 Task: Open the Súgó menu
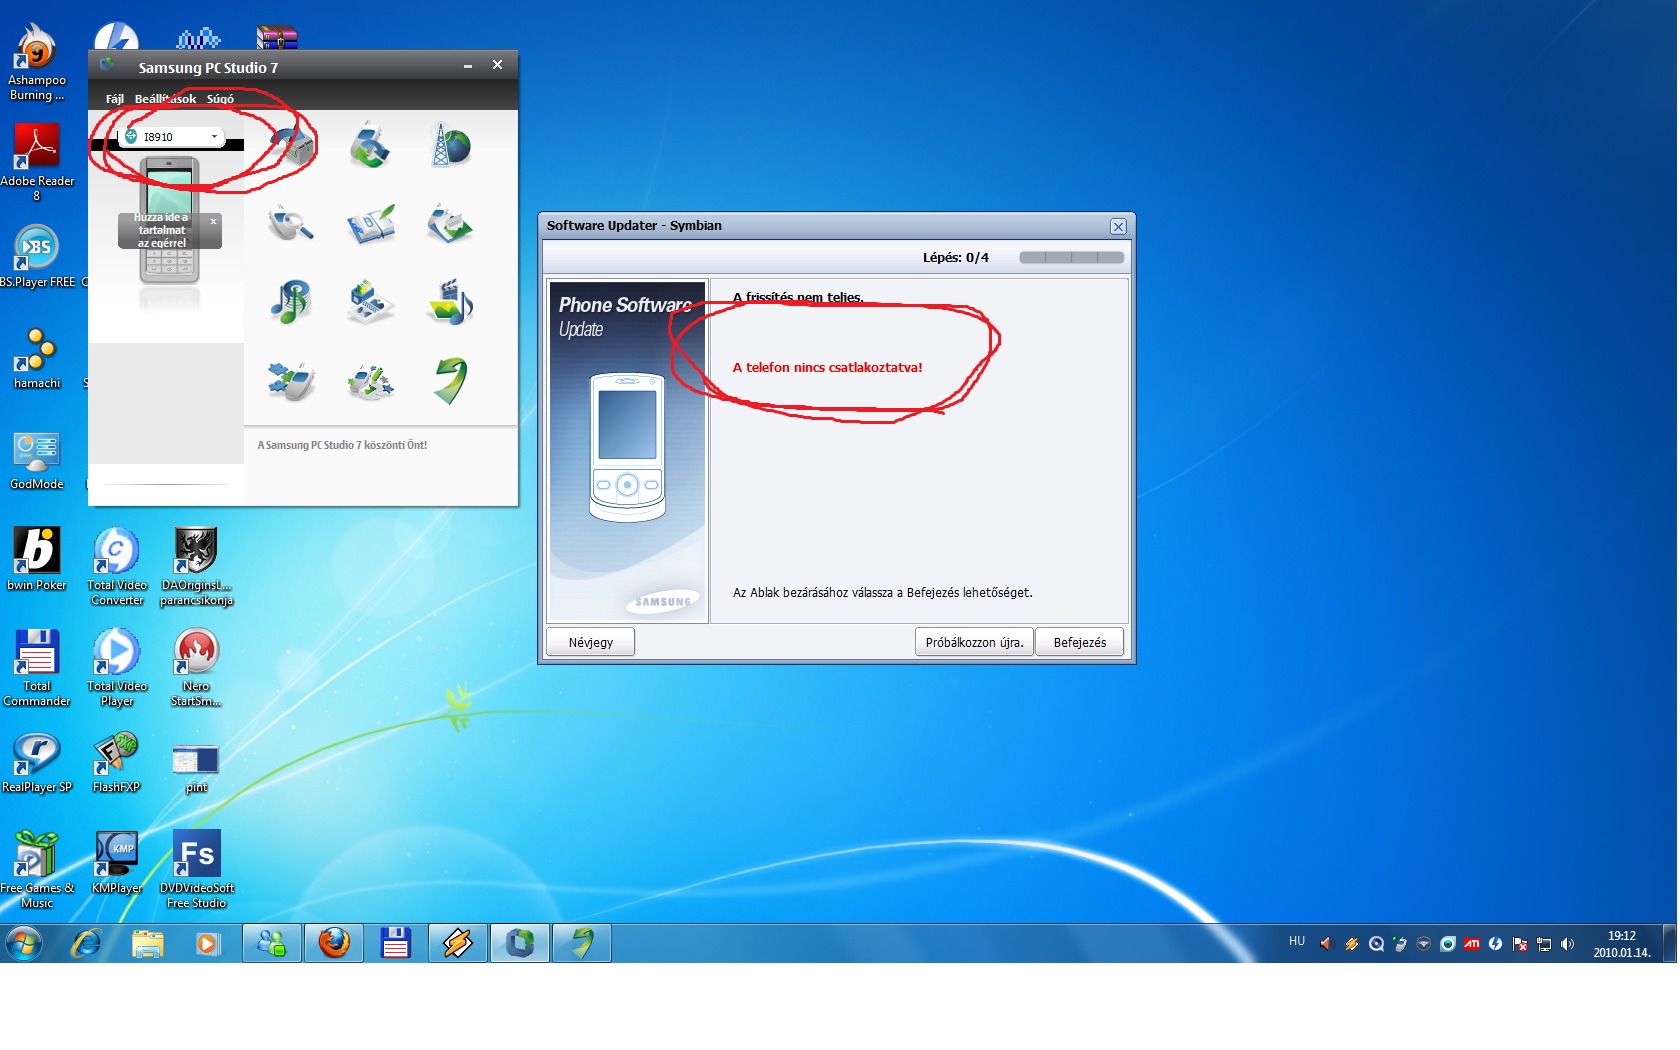pyautogui.click(x=220, y=99)
